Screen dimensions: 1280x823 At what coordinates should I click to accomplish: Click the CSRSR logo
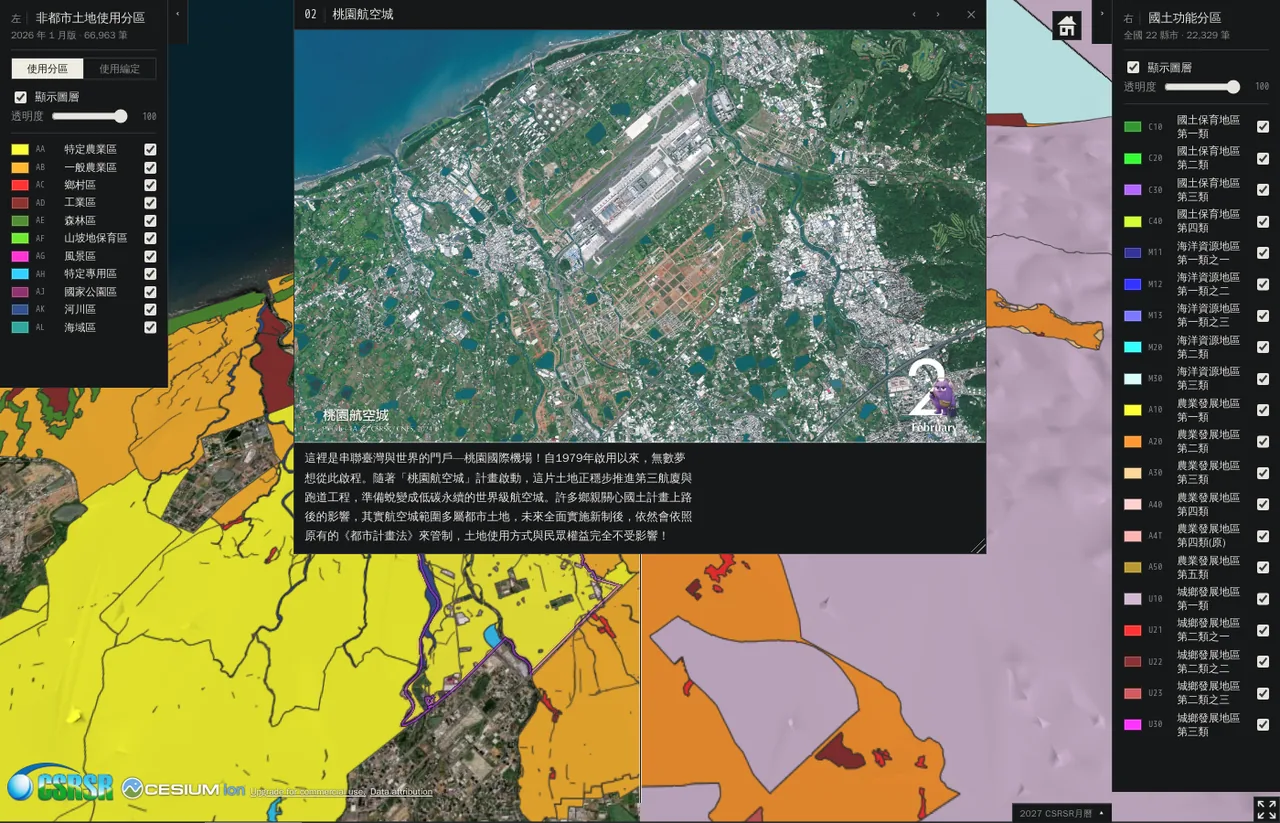coord(60,784)
